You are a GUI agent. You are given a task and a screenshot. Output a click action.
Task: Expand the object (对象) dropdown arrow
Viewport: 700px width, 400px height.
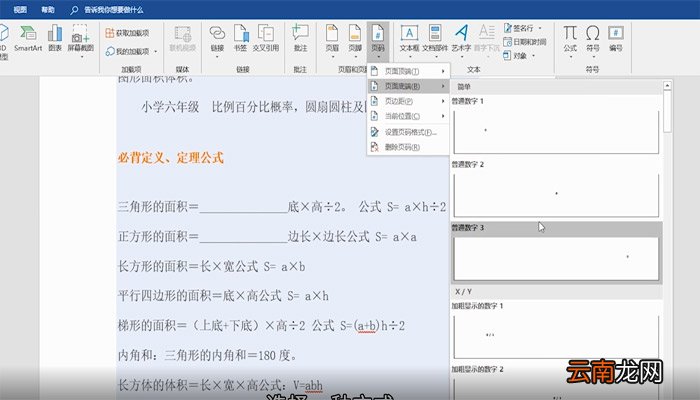[x=533, y=56]
